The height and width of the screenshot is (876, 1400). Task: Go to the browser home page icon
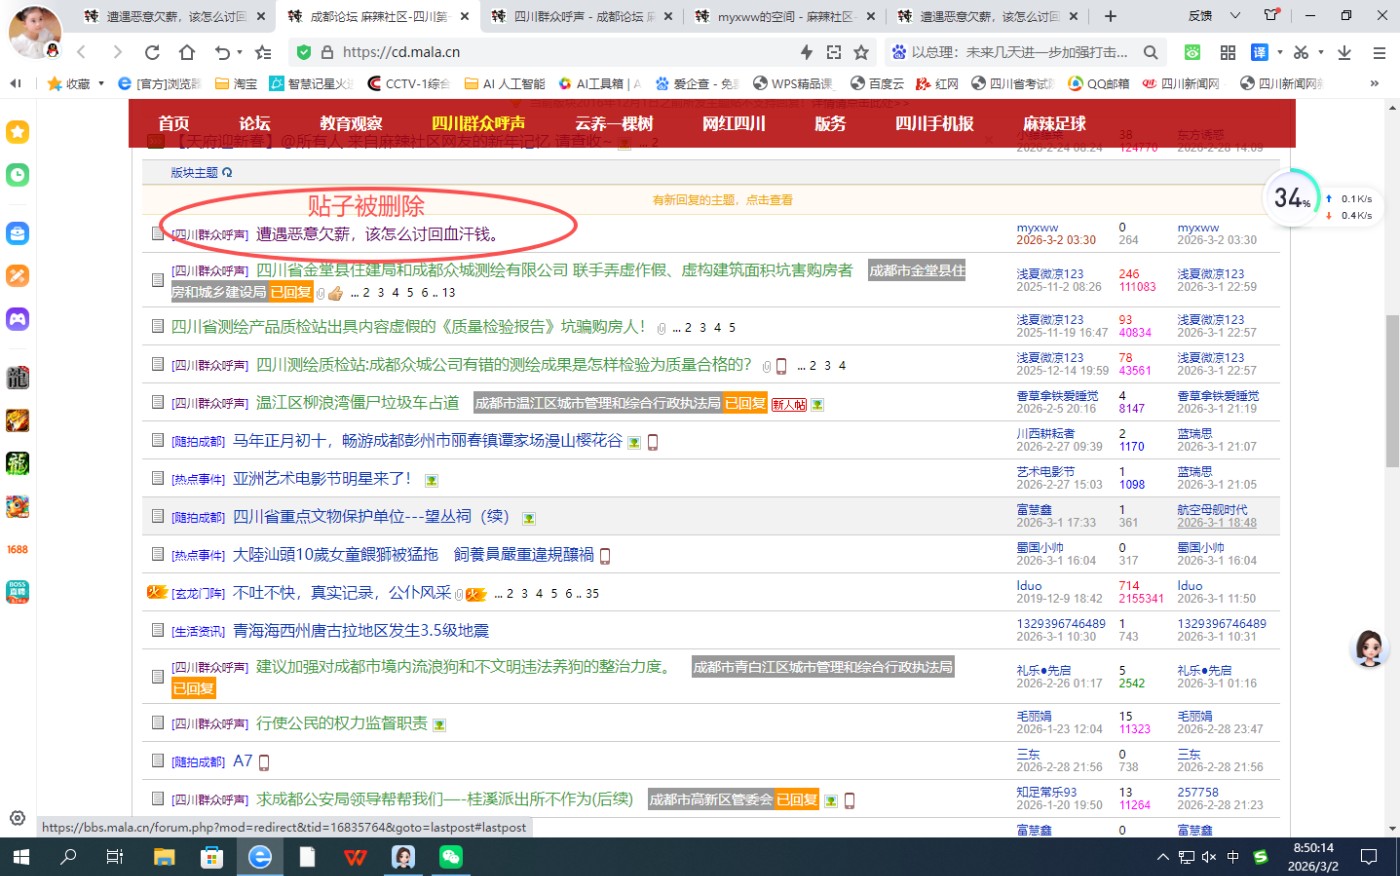pyautogui.click(x=187, y=52)
